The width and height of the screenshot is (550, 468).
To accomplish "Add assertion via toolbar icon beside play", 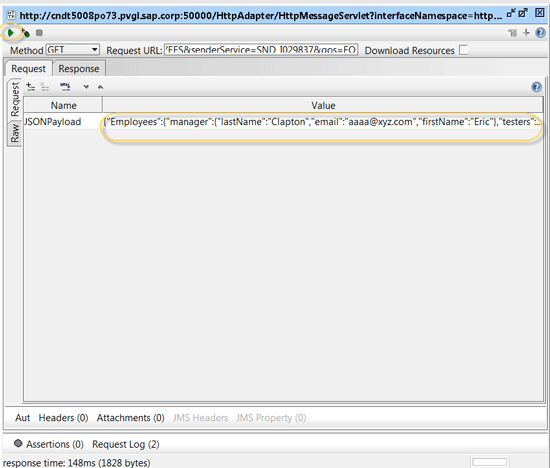I will tap(25, 33).
